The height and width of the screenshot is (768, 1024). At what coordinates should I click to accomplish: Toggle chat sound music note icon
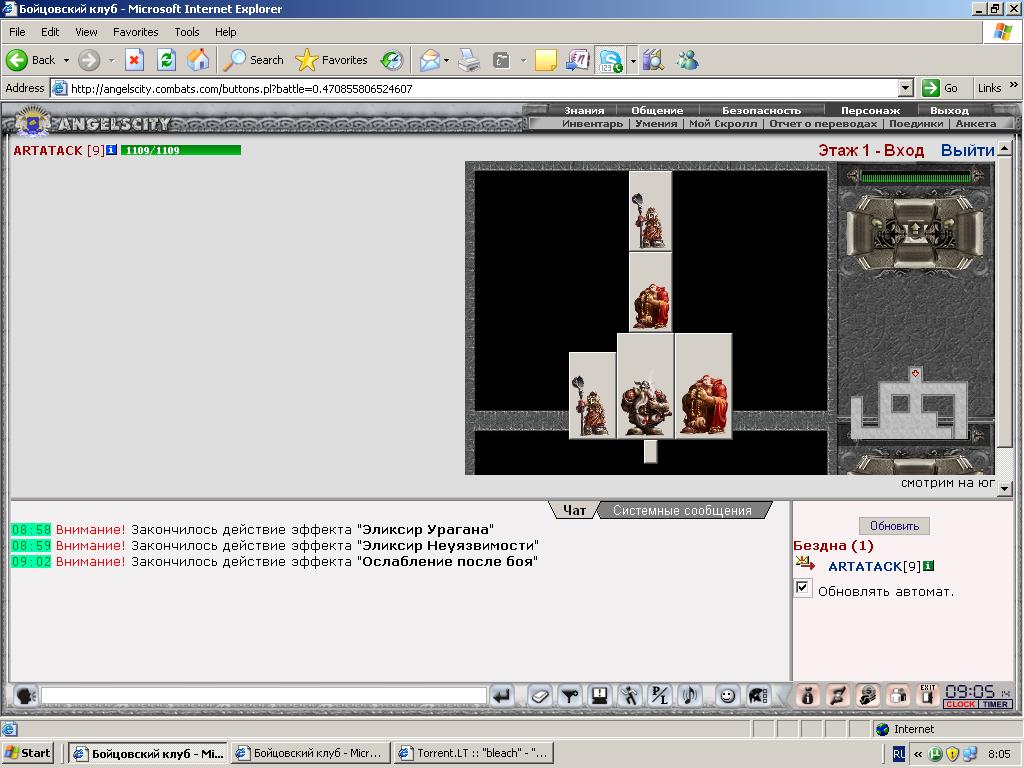click(690, 696)
